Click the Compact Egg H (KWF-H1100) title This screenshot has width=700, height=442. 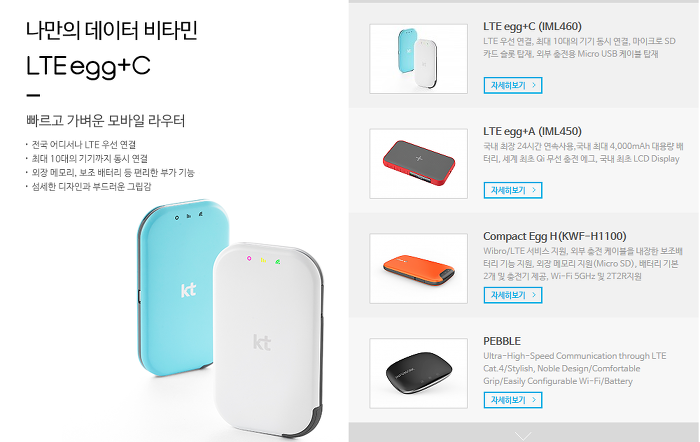click(x=554, y=236)
